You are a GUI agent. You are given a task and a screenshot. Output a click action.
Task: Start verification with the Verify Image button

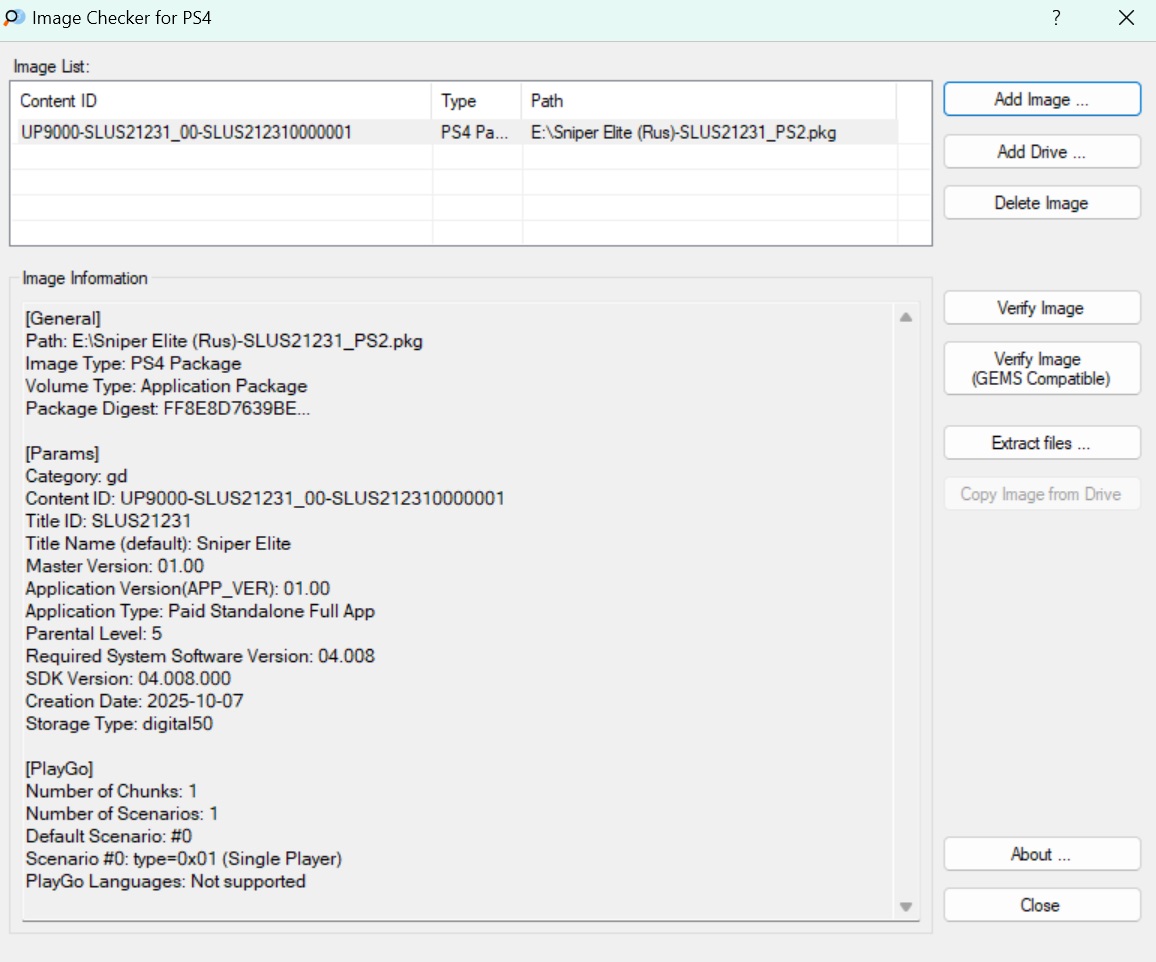(x=1041, y=308)
